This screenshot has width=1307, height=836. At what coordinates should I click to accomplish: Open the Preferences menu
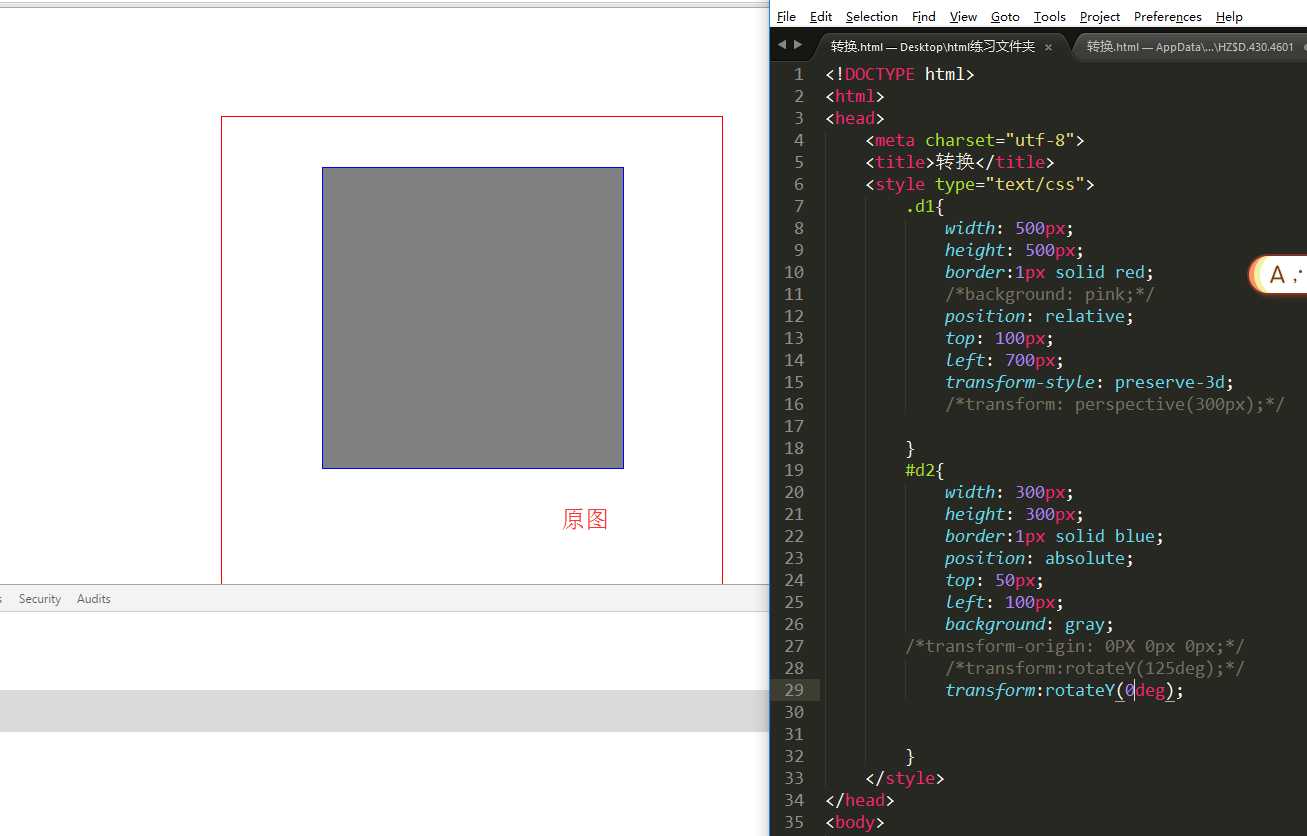click(1168, 16)
